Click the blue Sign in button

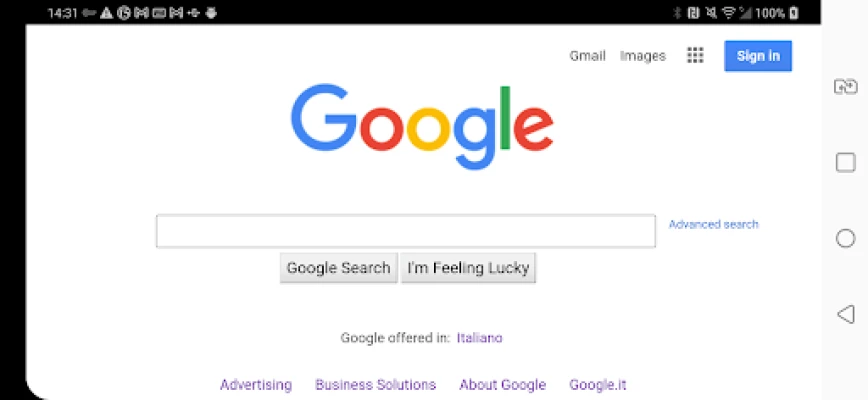(758, 56)
